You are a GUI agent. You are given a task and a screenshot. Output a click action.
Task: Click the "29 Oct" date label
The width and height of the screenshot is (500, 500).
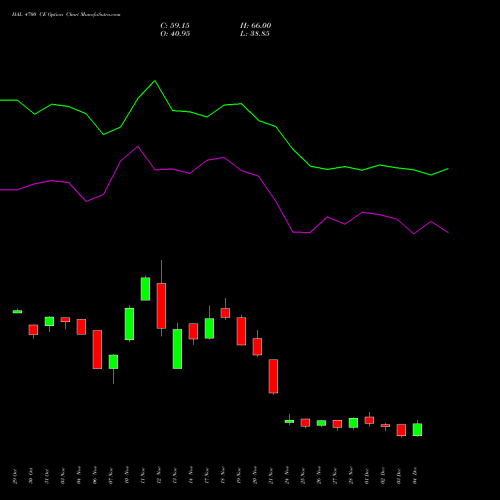pyautogui.click(x=15, y=476)
